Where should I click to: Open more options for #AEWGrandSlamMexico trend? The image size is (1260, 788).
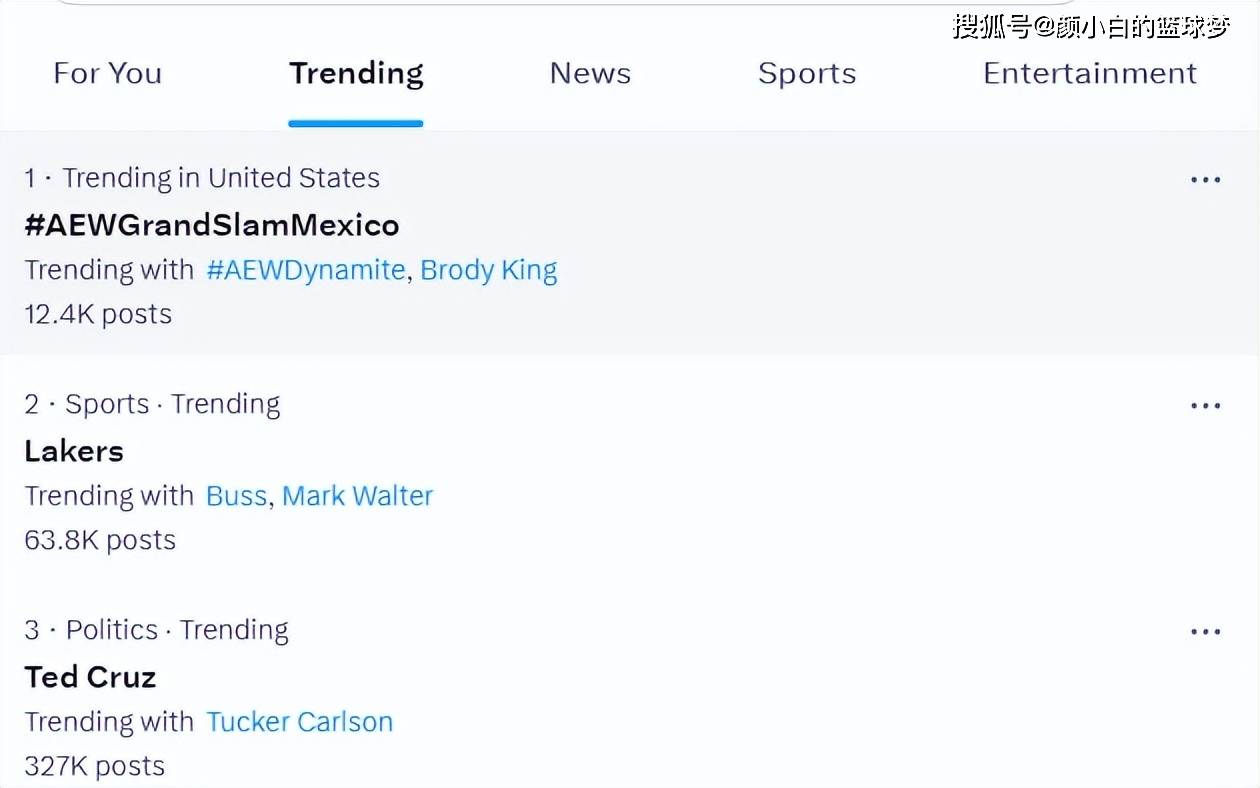pos(1205,180)
